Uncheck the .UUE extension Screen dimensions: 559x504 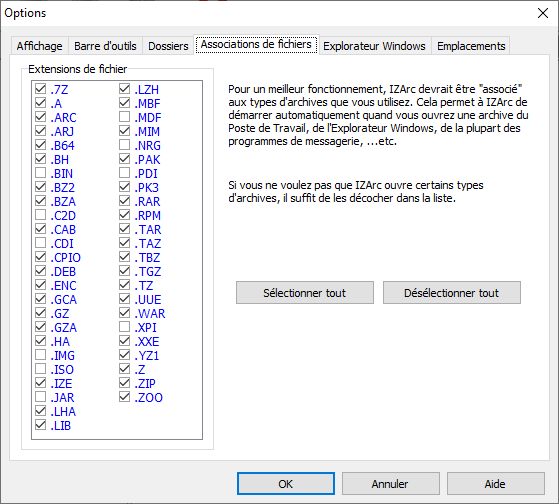click(124, 299)
